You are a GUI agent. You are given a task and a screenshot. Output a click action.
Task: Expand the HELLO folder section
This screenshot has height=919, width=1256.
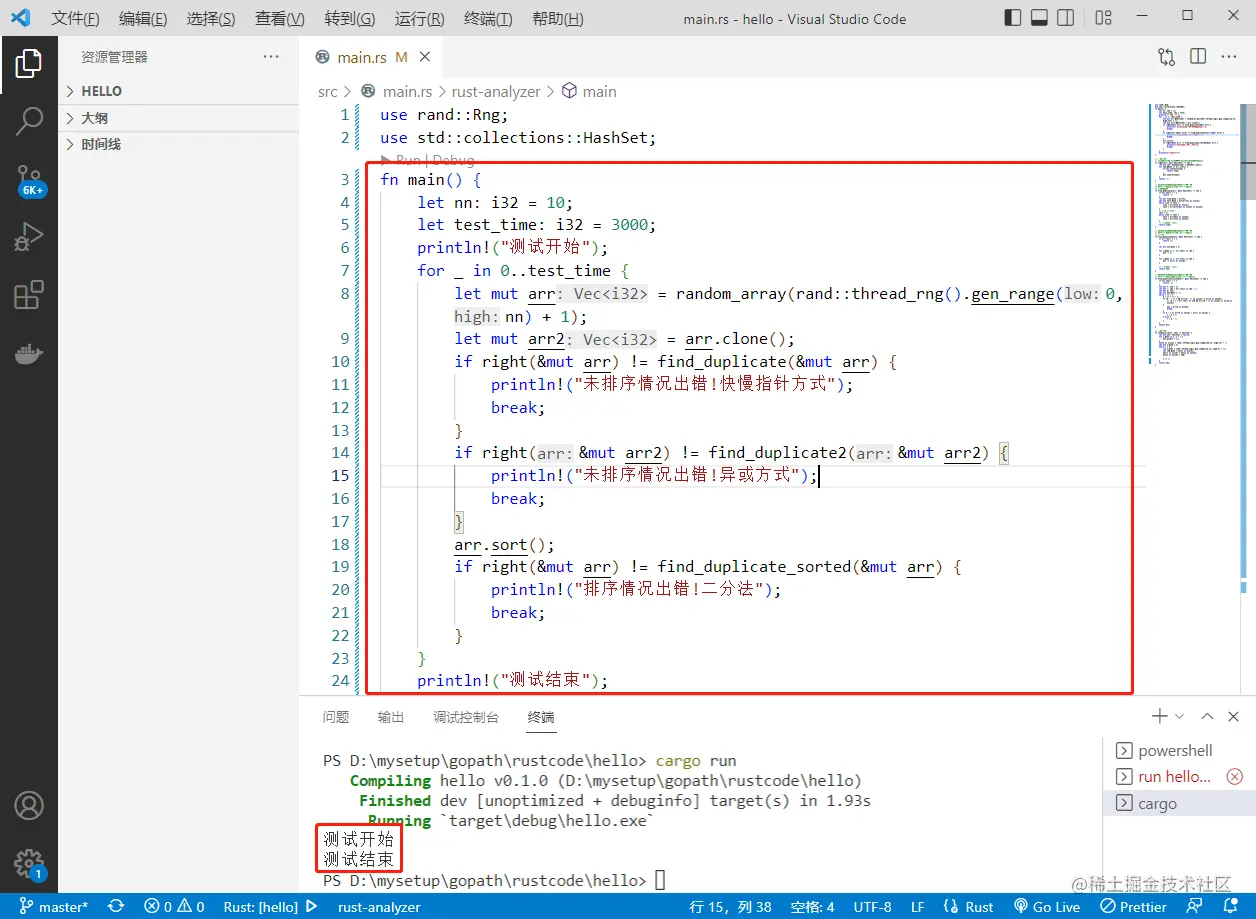coord(178,91)
